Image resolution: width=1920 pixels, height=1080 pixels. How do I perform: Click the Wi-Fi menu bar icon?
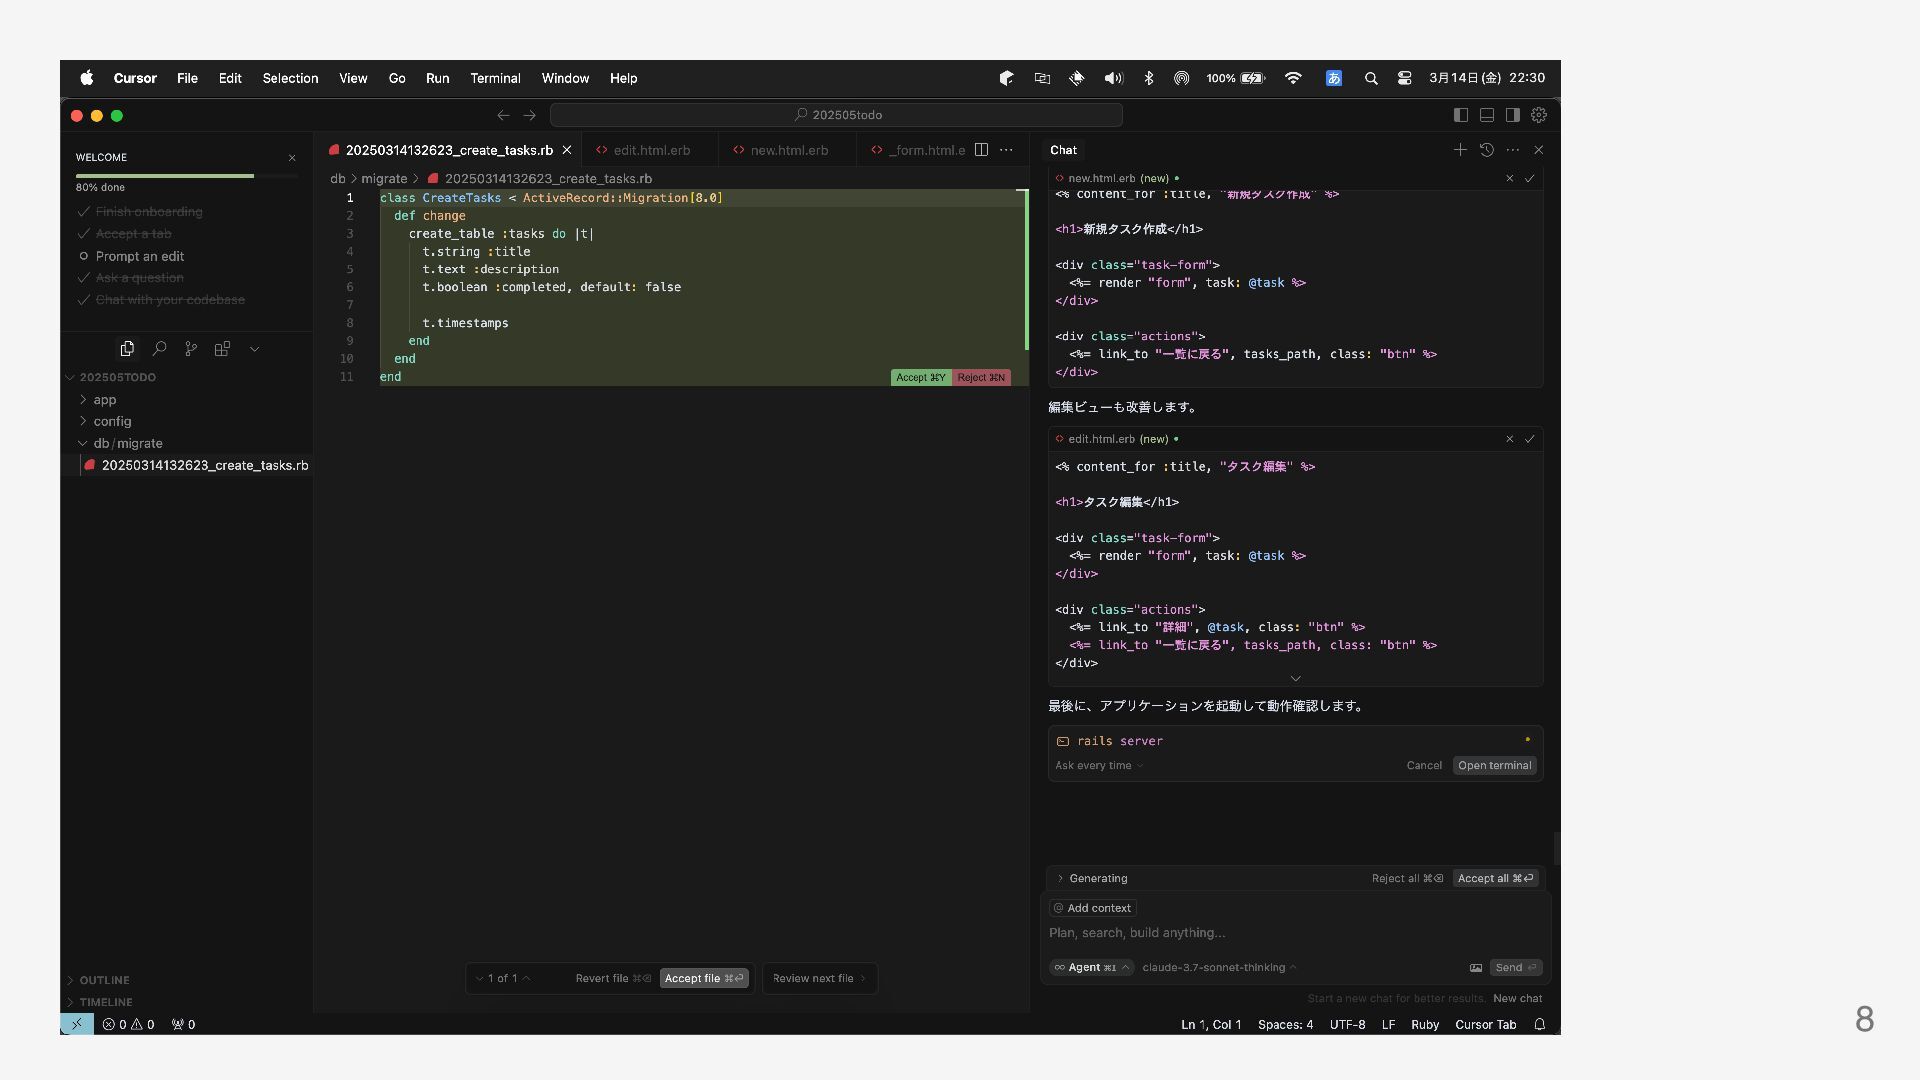[x=1293, y=78]
